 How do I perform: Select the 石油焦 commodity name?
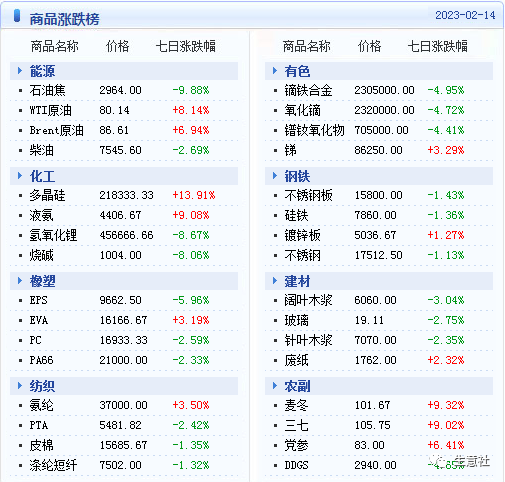pos(47,90)
